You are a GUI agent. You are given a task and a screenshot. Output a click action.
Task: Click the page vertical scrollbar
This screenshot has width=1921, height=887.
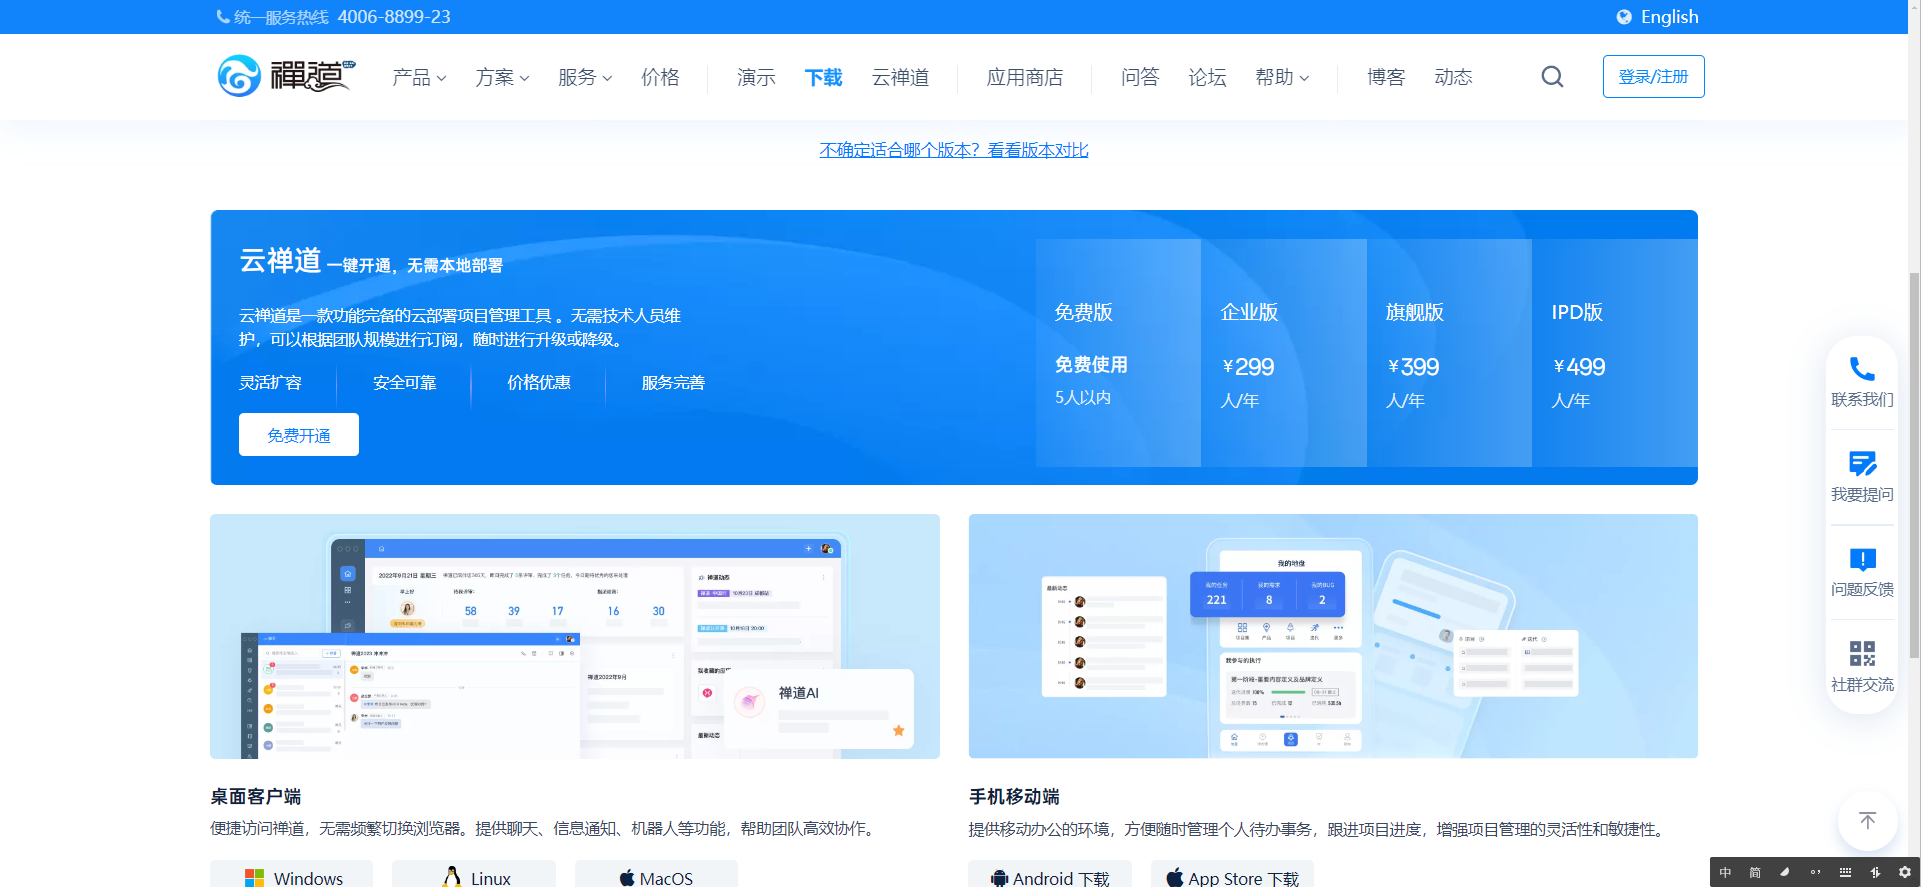pos(1914,465)
